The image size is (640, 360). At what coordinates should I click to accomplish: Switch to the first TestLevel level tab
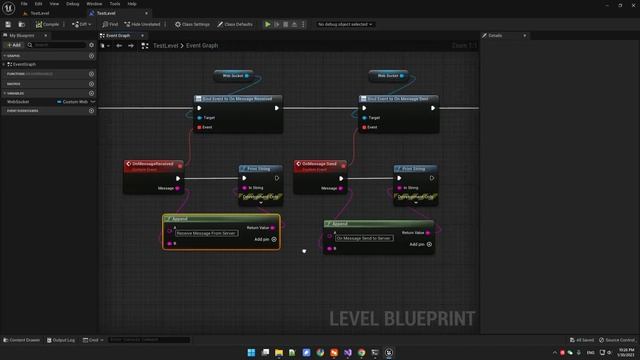40,13
